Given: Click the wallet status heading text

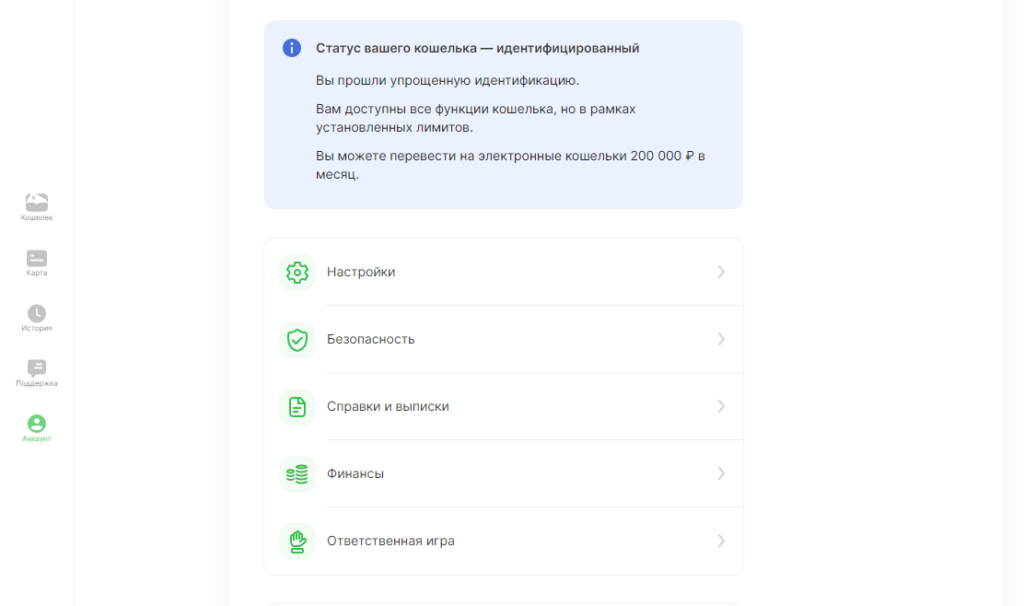Looking at the screenshot, I should pyautogui.click(x=477, y=48).
